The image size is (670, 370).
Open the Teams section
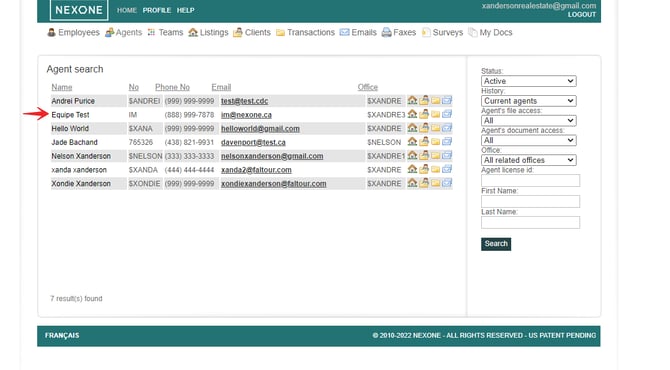165,32
